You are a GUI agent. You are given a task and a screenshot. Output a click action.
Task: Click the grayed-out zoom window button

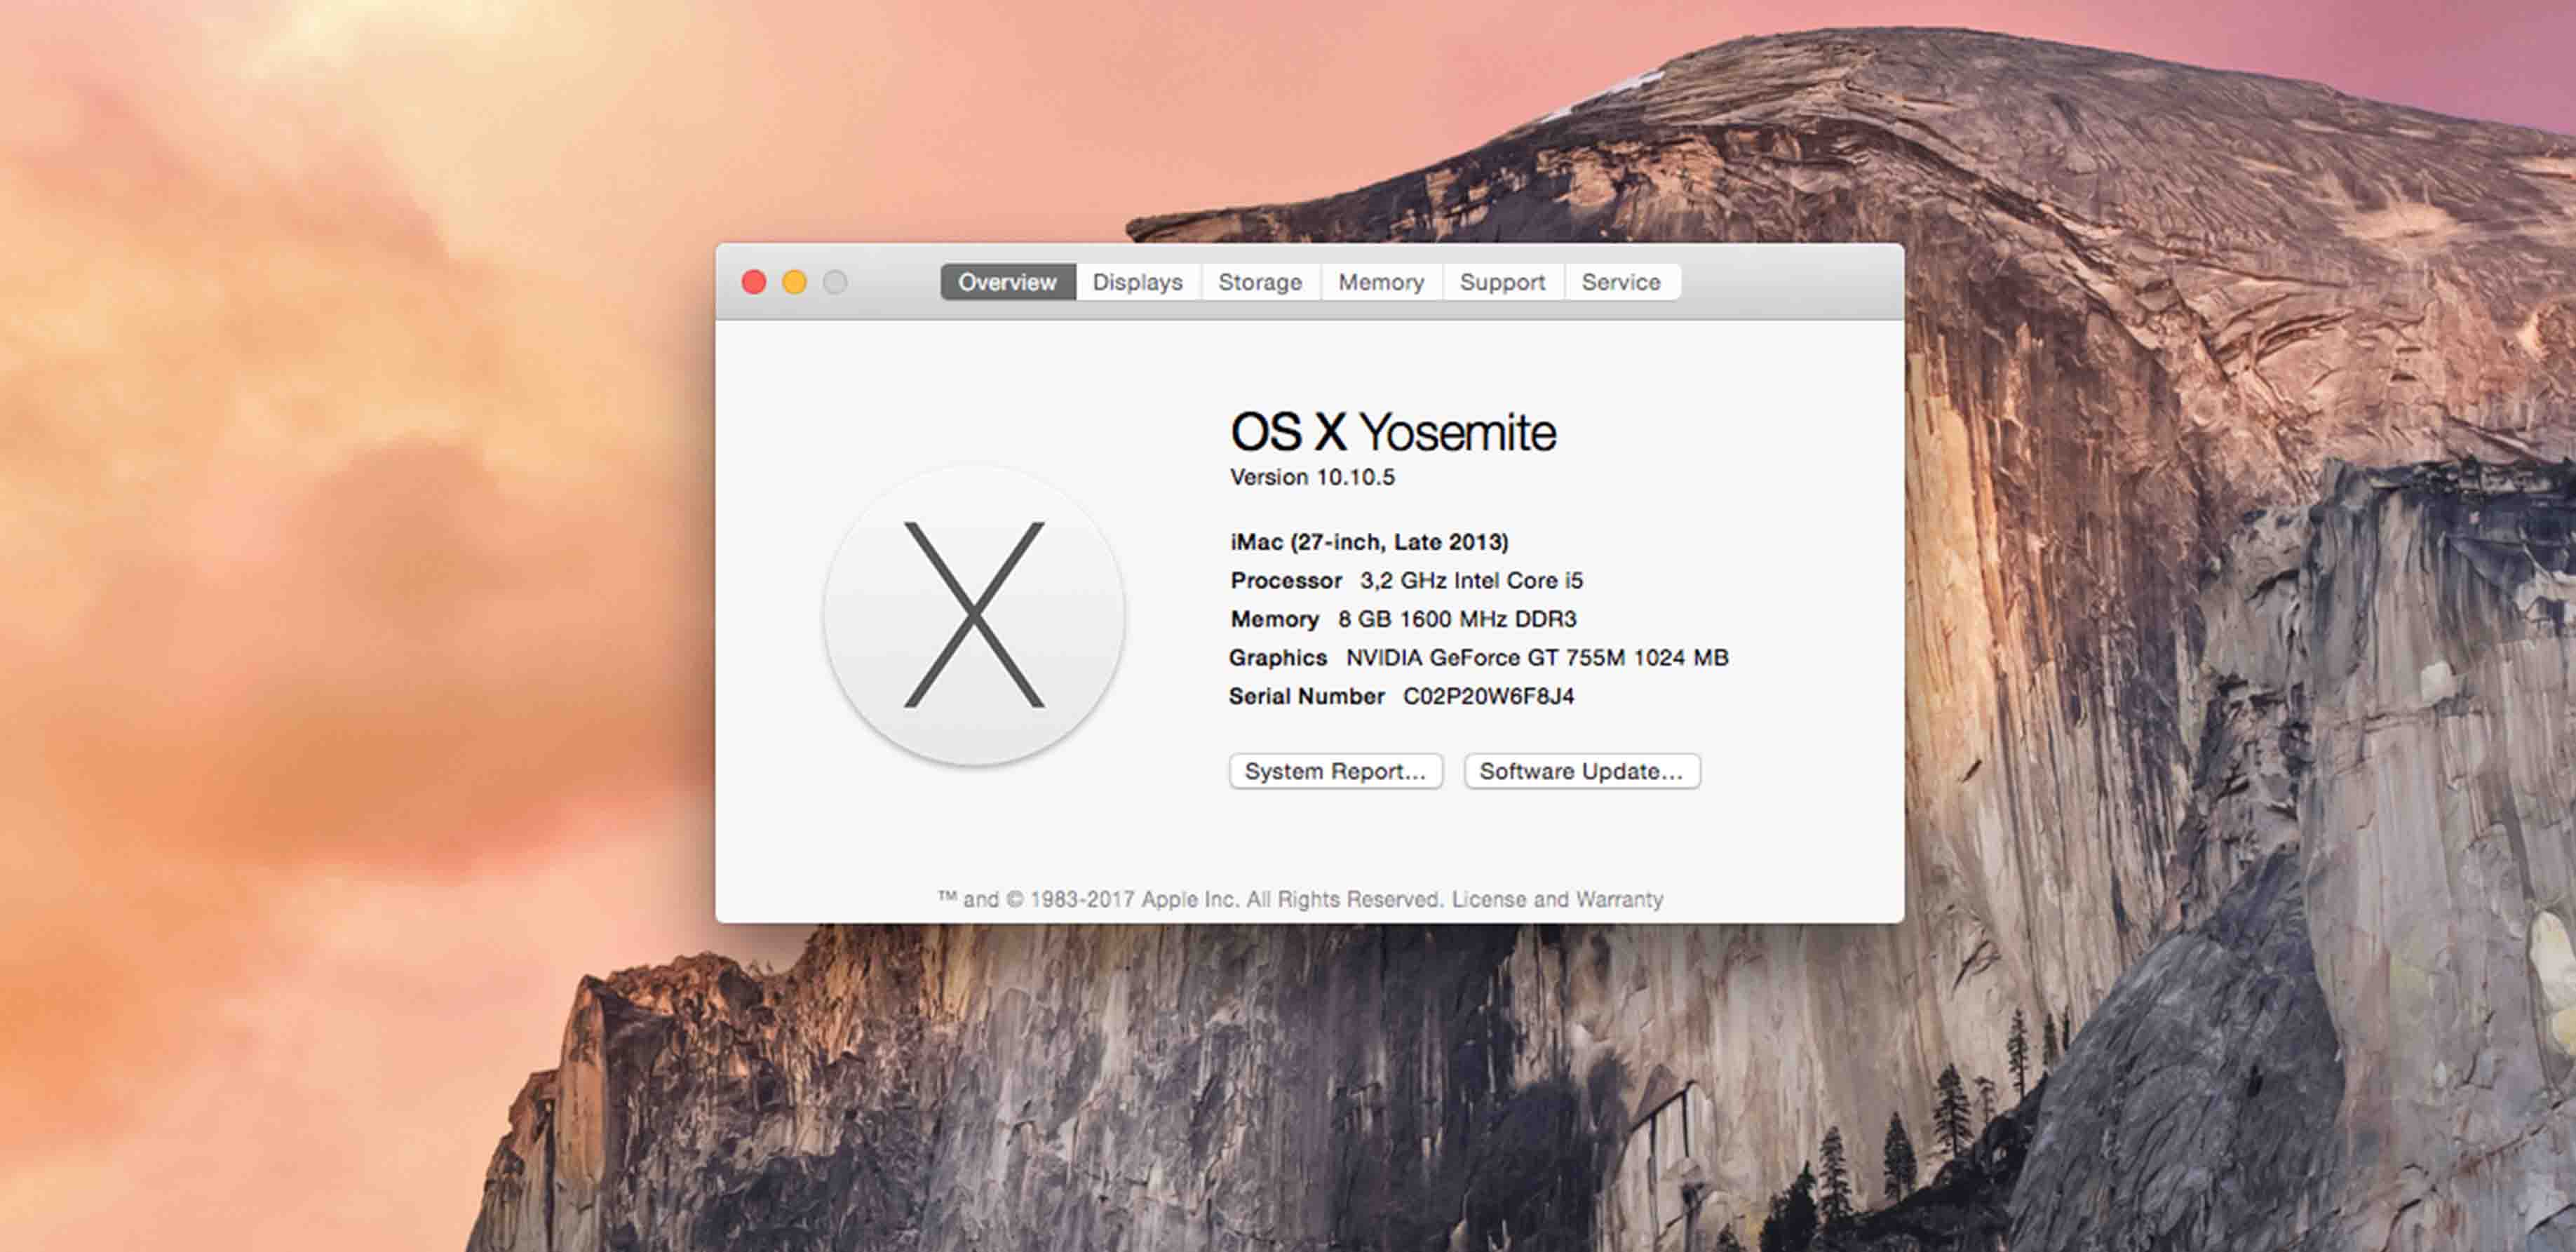coord(835,282)
